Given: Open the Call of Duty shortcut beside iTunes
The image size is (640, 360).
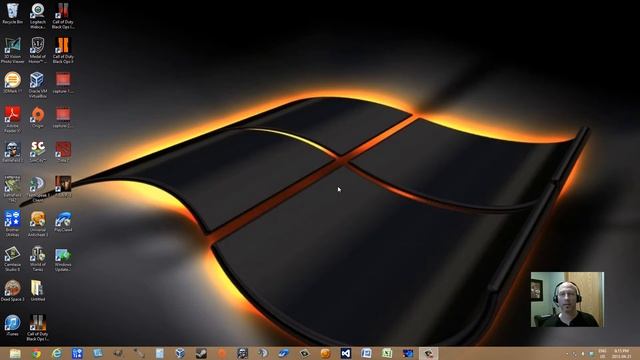Looking at the screenshot, I should pyautogui.click(x=38, y=328).
